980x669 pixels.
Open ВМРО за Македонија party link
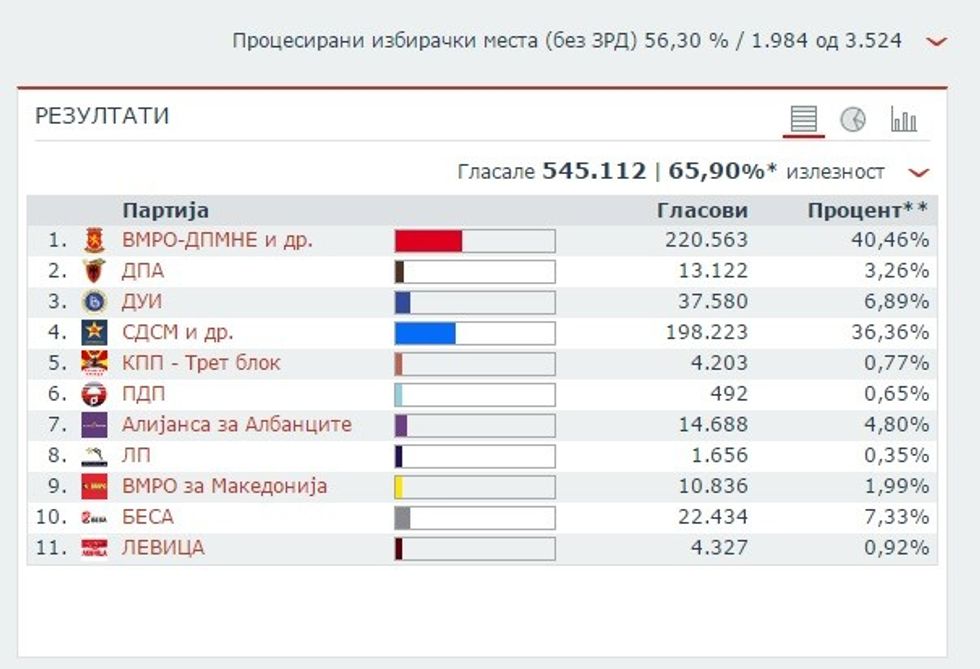[224, 487]
